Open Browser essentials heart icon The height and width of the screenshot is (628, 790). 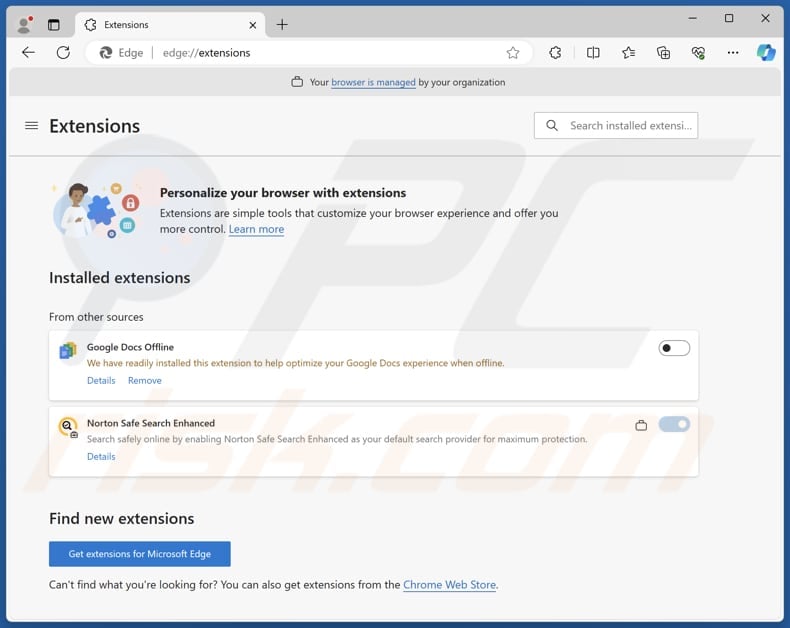[698, 52]
